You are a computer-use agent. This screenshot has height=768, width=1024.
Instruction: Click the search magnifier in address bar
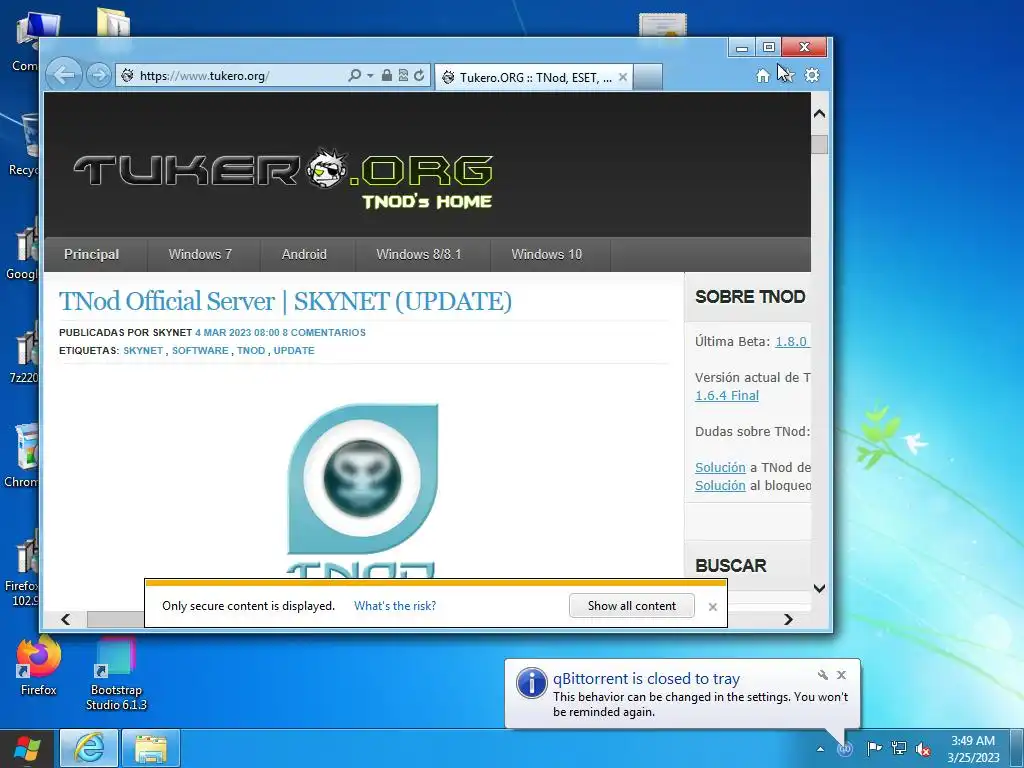pos(355,75)
